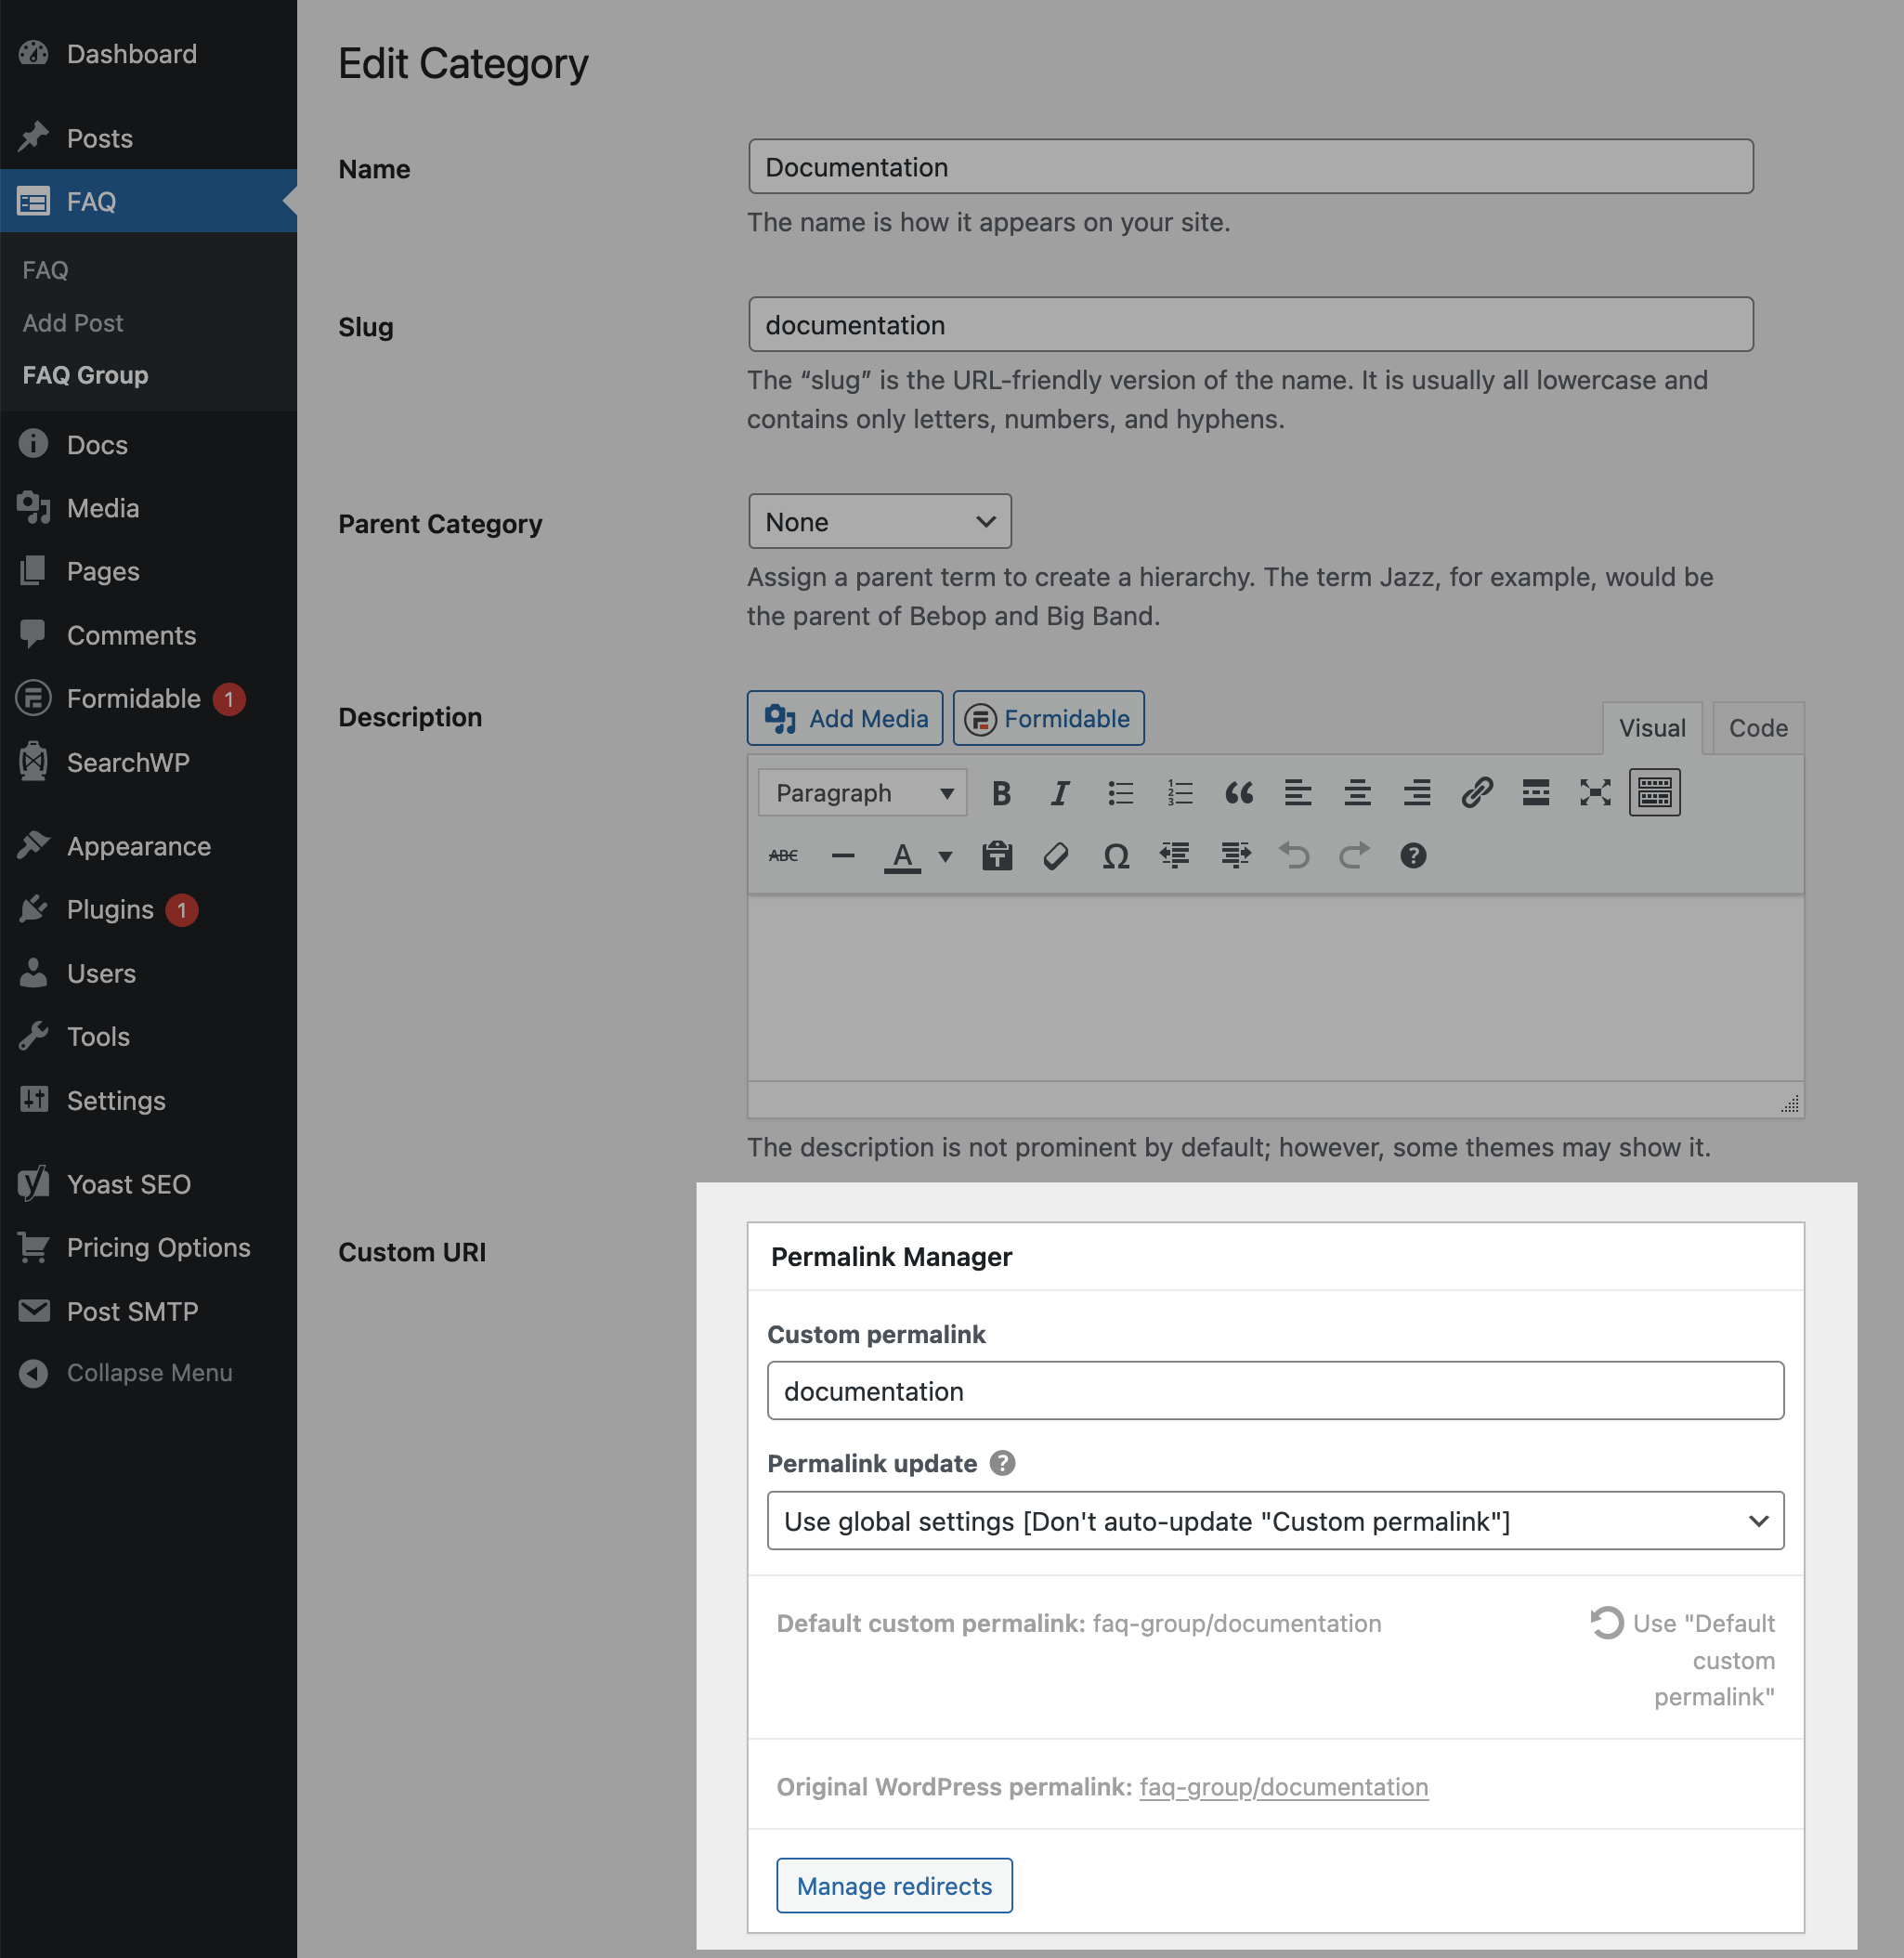This screenshot has width=1904, height=1958.
Task: Open Yoast SEO menu in sidebar
Action: (128, 1184)
